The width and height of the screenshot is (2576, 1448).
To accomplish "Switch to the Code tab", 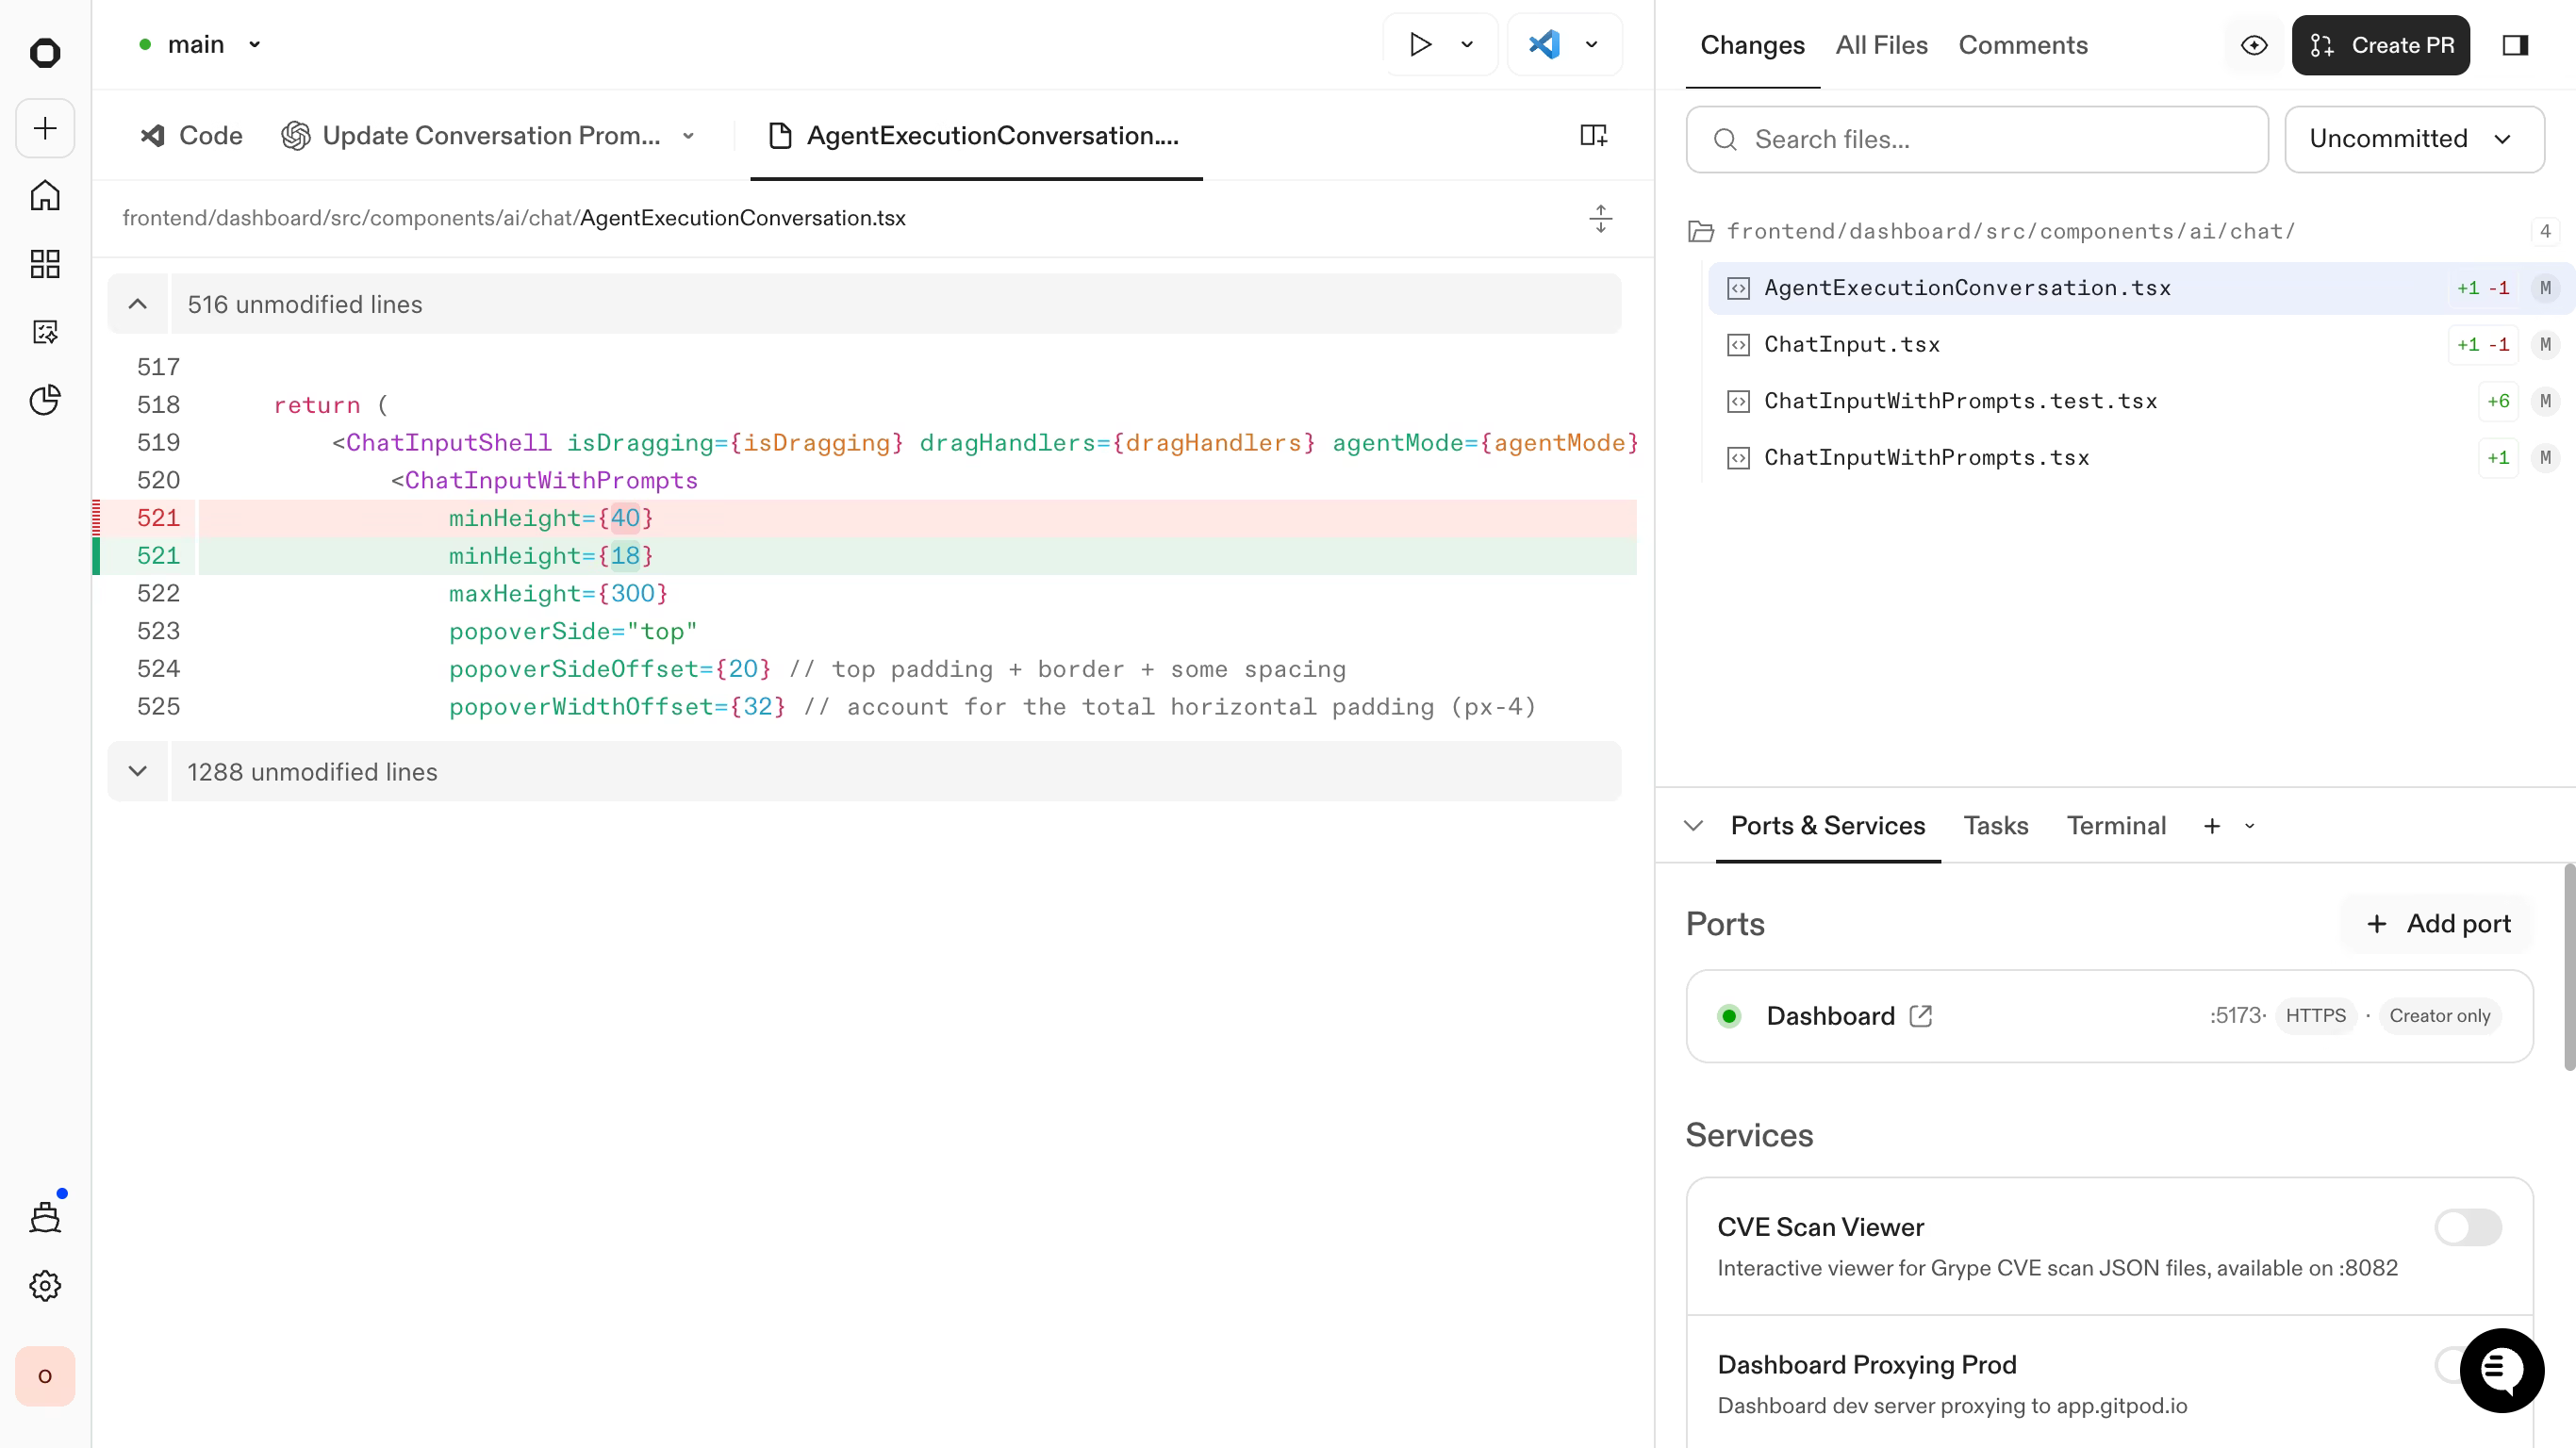I will click(x=191, y=136).
